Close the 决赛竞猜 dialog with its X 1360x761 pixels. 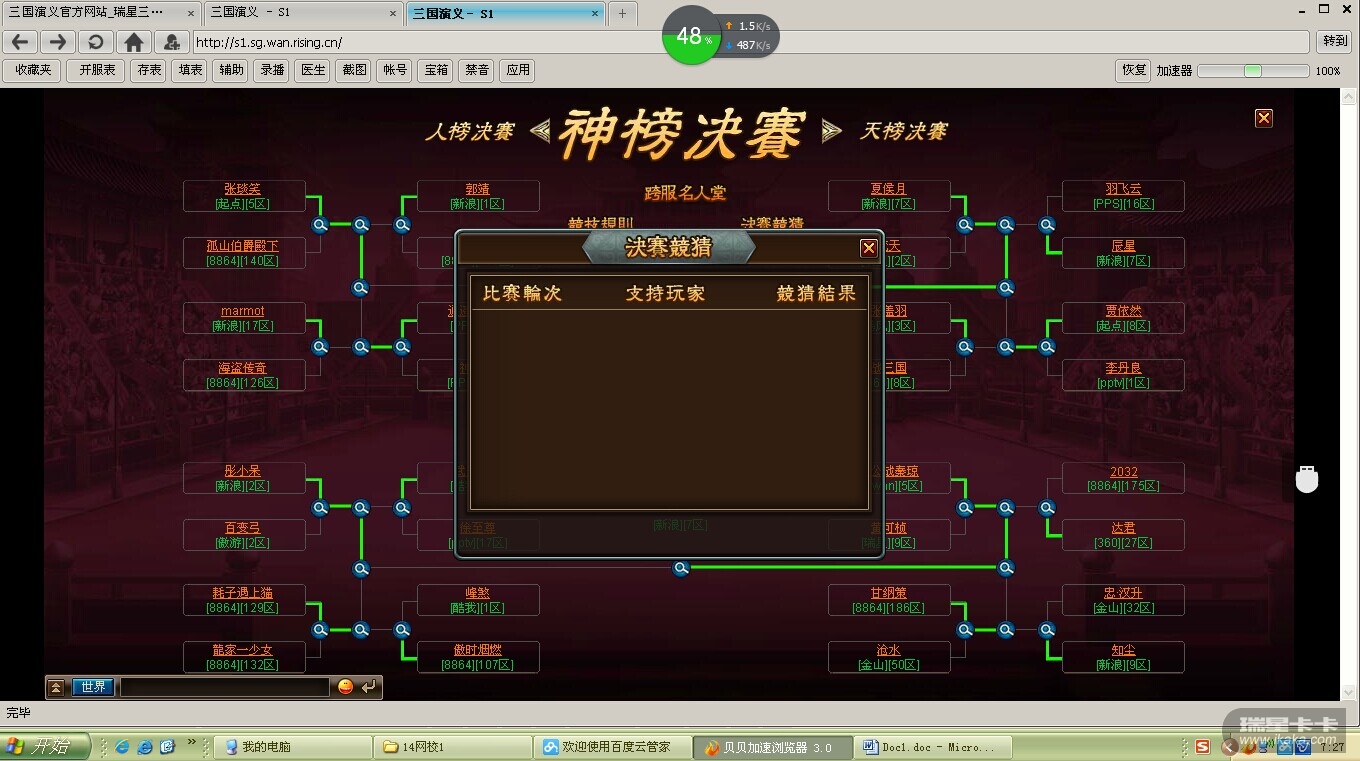tap(868, 248)
